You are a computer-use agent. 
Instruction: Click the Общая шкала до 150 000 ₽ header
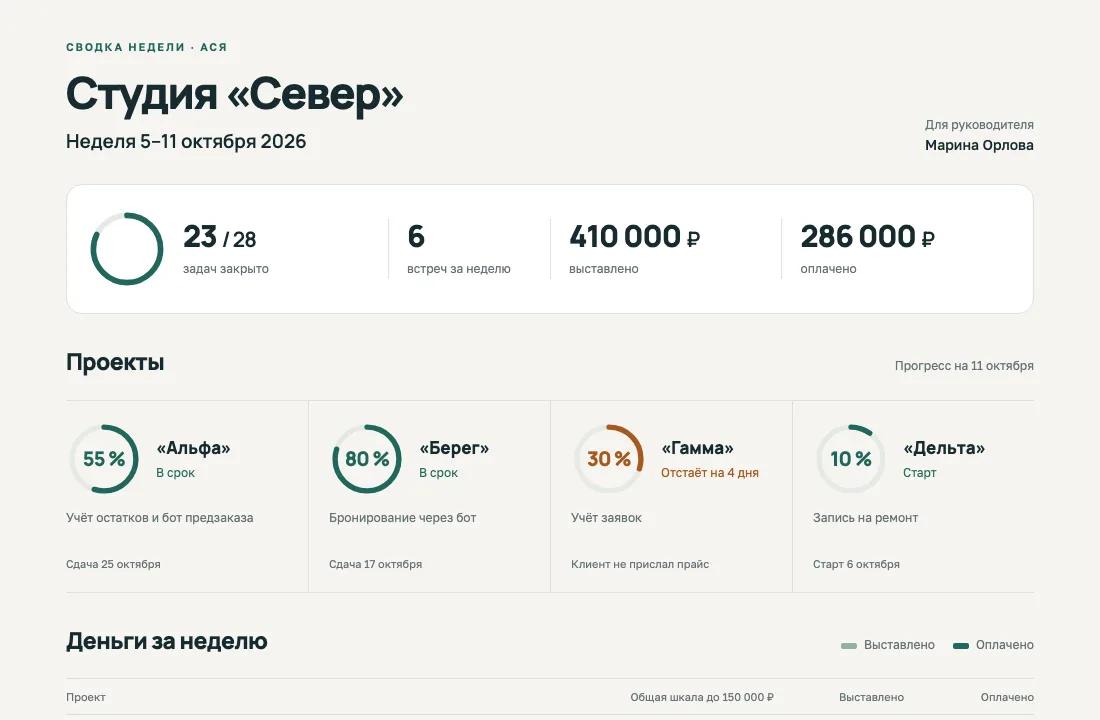tap(702, 698)
